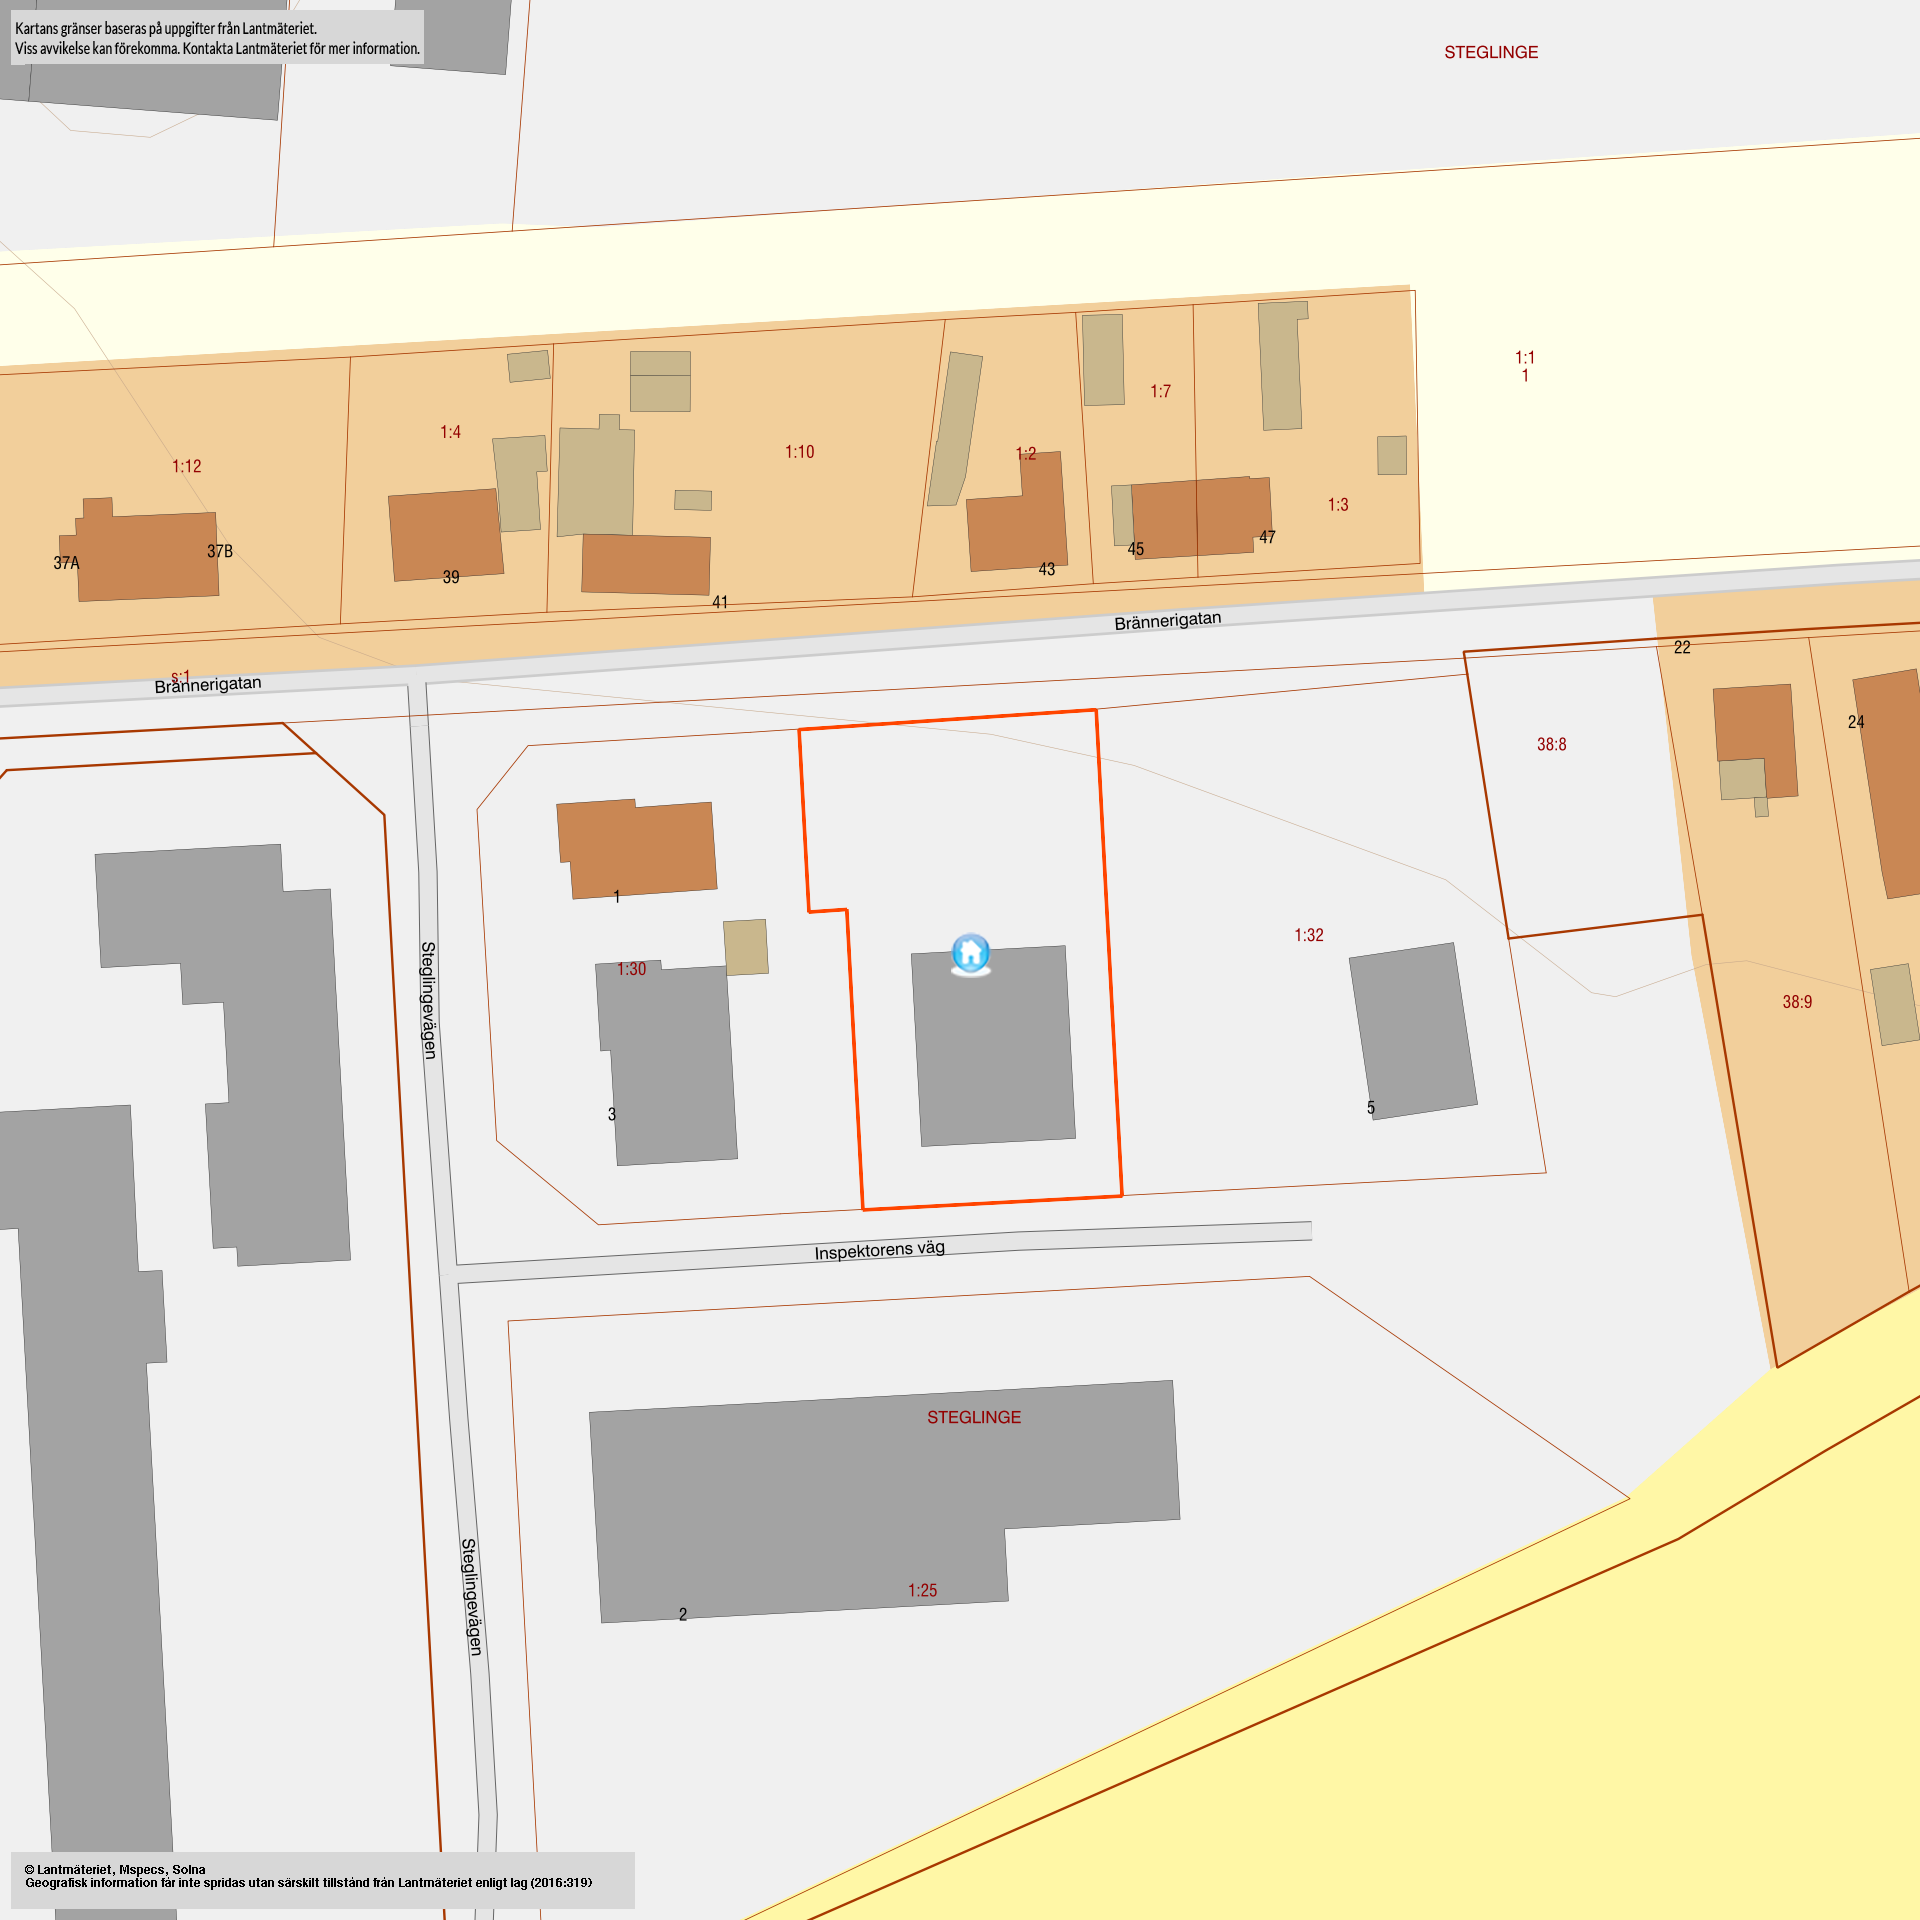Click the parcel label 38:8
The width and height of the screenshot is (1920, 1920).
[x=1551, y=744]
